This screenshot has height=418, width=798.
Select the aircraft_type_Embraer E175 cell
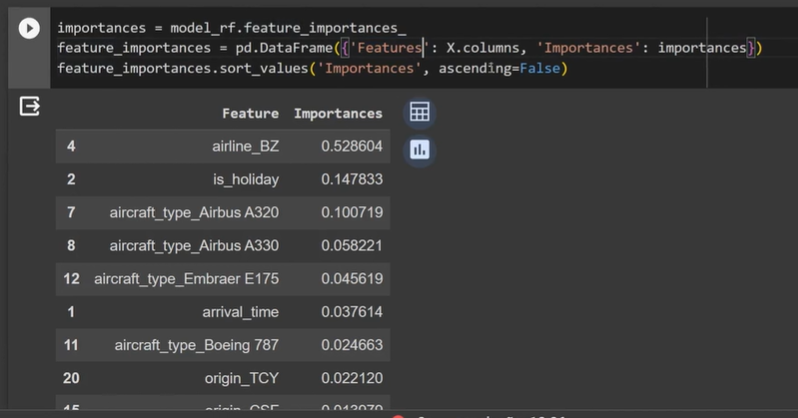[x=186, y=279]
